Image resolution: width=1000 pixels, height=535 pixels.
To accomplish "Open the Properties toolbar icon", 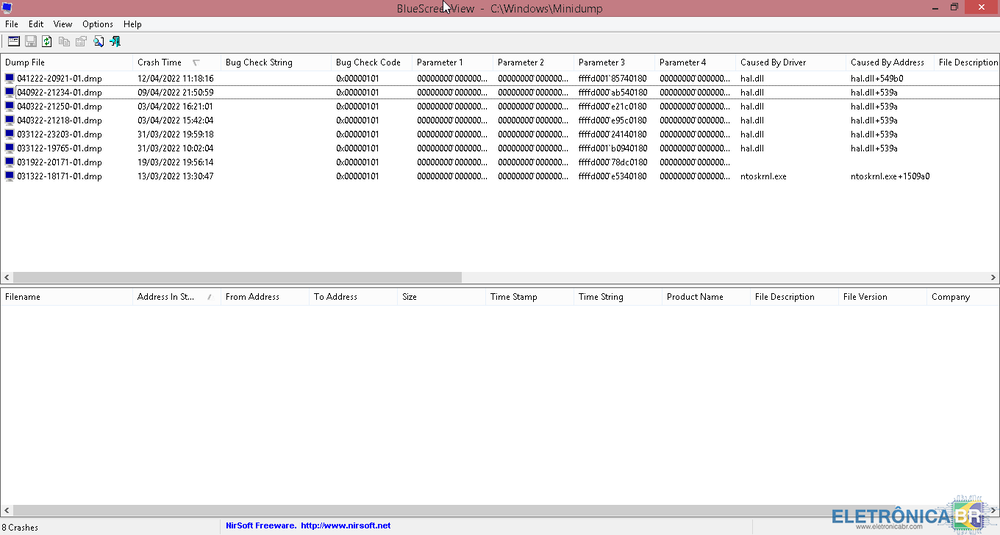I will (x=81, y=42).
